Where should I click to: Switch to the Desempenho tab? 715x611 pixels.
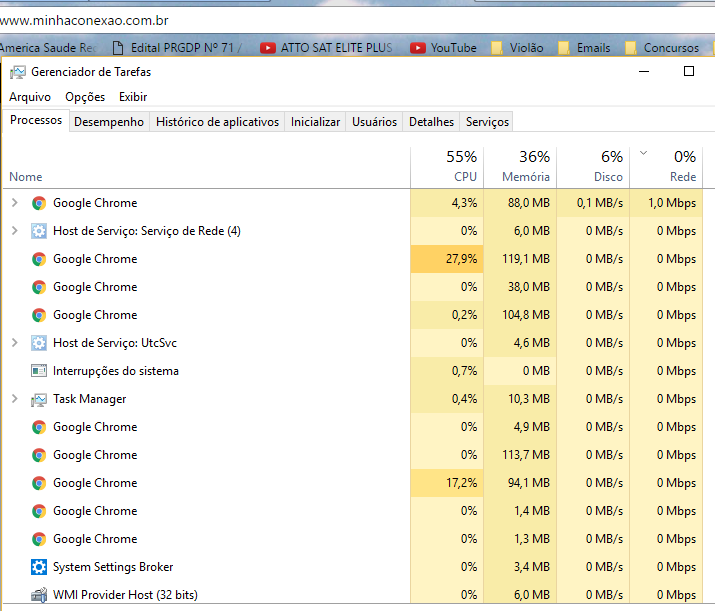pyautogui.click(x=109, y=122)
